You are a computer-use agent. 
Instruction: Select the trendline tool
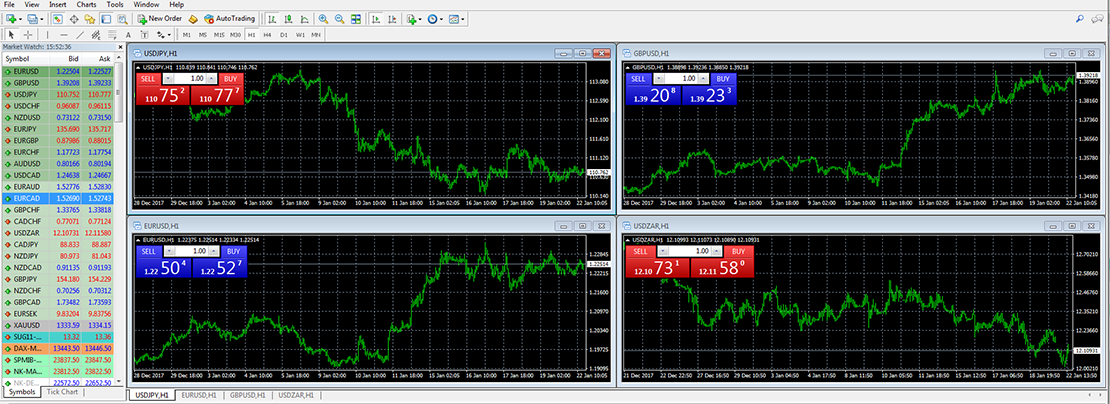[80, 34]
